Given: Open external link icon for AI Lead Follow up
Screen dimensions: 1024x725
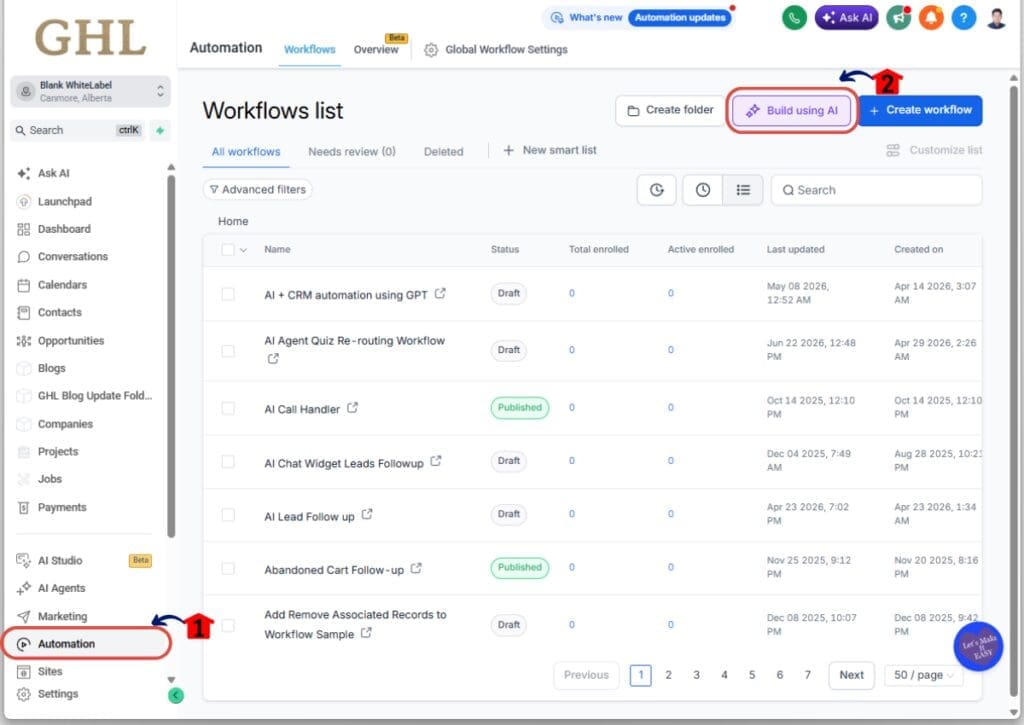Looking at the screenshot, I should (367, 515).
